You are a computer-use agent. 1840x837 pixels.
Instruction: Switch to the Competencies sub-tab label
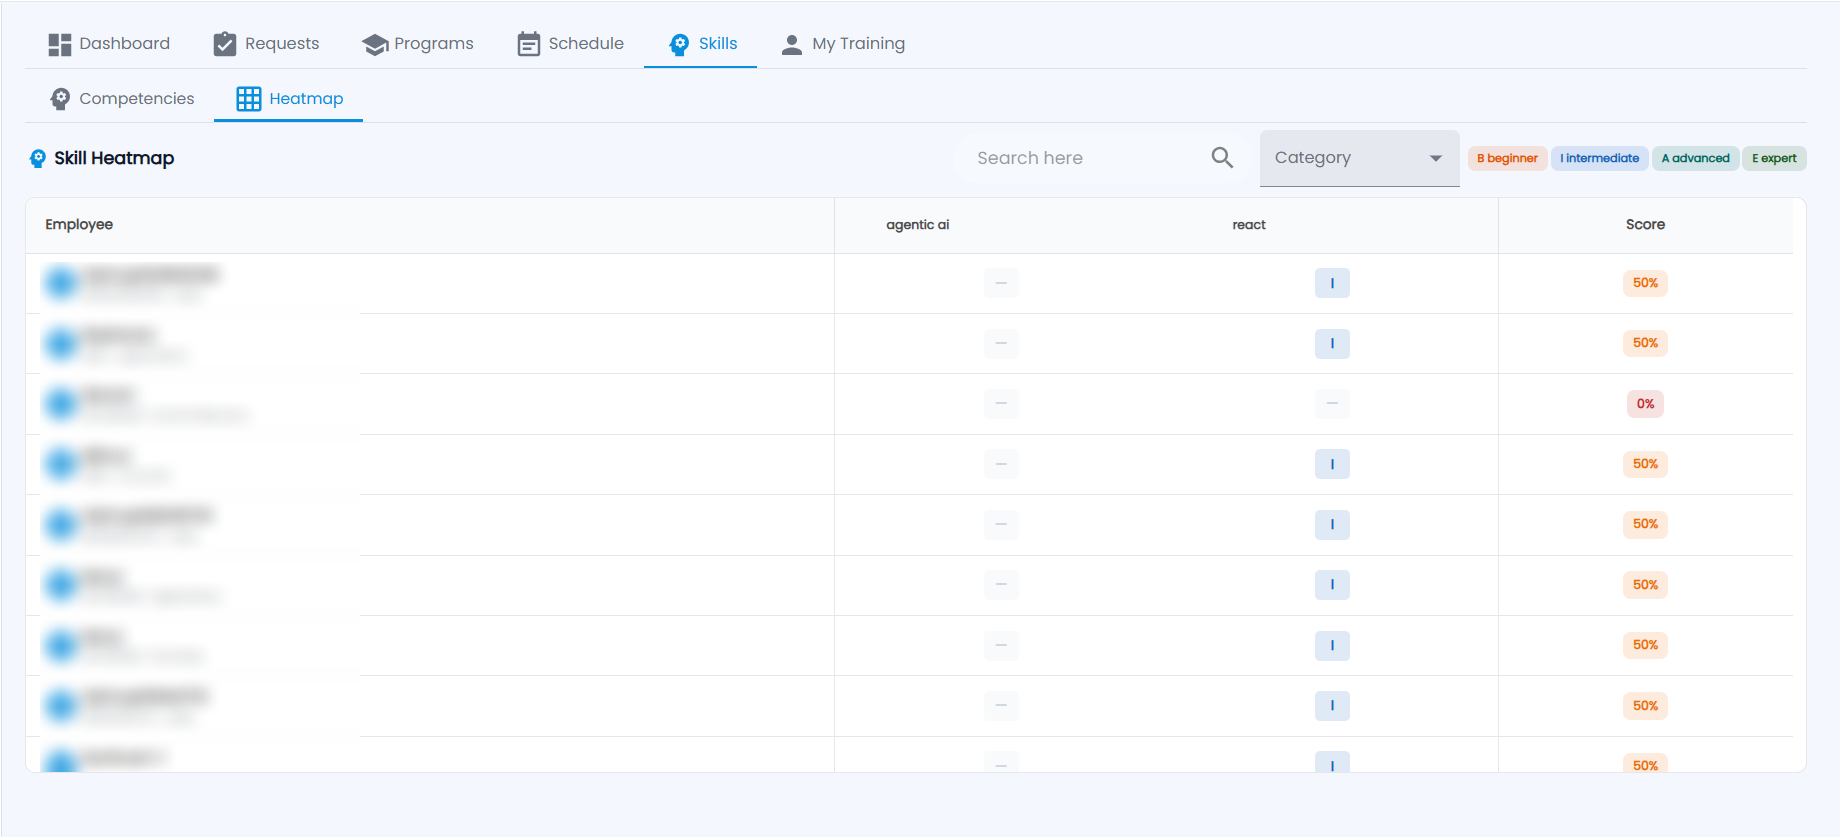pos(137,98)
